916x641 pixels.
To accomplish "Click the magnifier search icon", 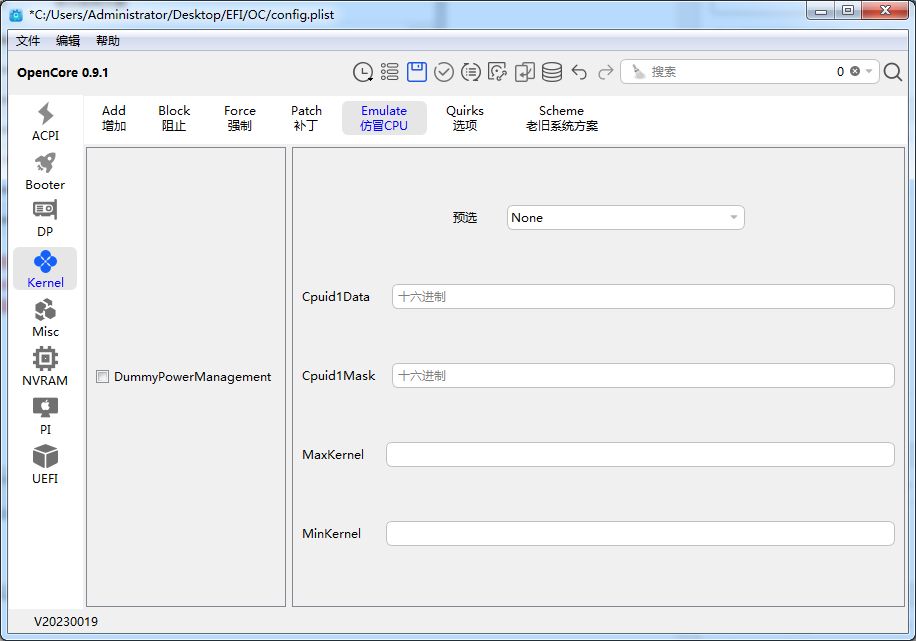I will [x=893, y=72].
